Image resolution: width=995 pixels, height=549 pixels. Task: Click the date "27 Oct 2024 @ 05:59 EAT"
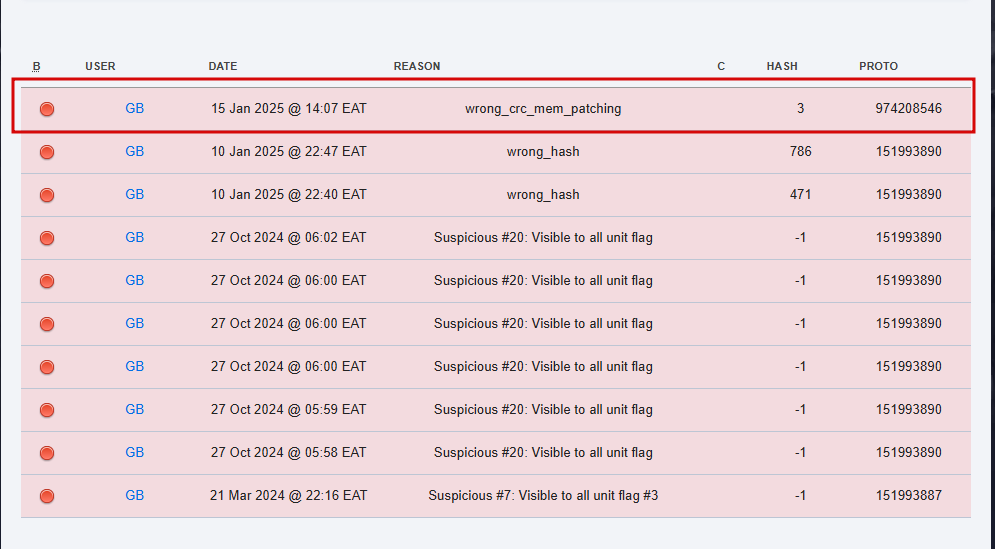pos(289,409)
